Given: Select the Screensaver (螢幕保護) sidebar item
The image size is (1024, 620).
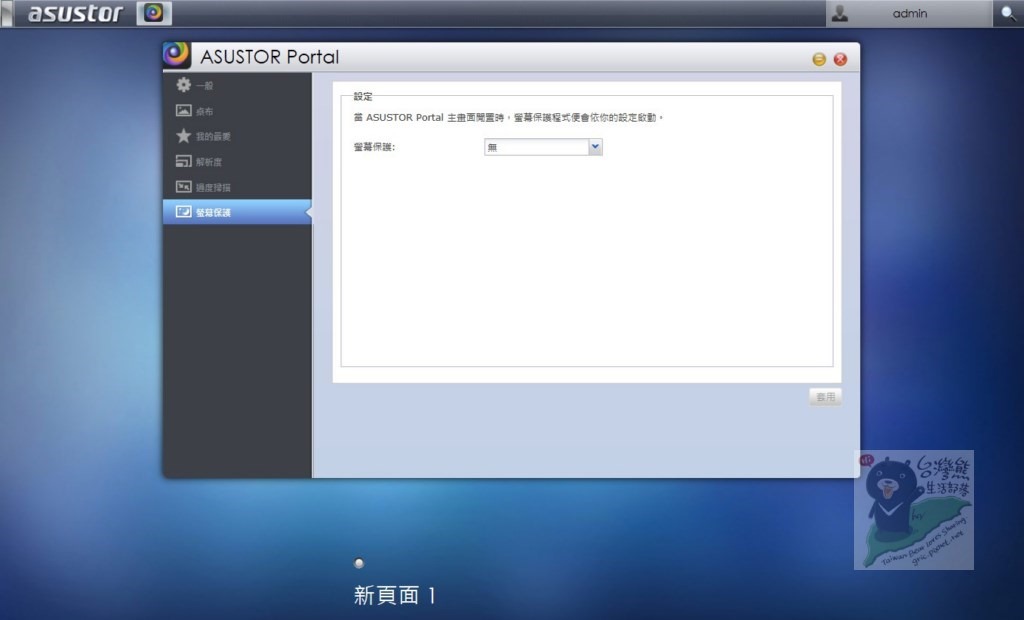Looking at the screenshot, I should click(237, 212).
